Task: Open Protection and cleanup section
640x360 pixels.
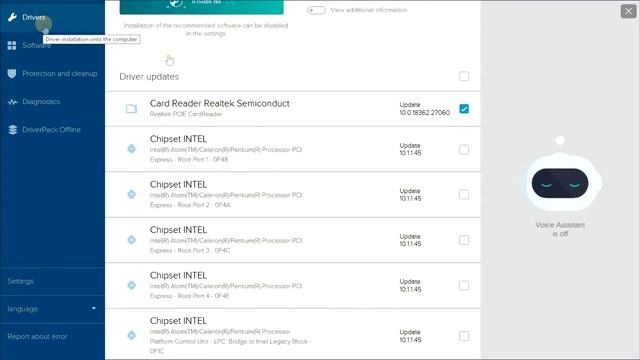Action: (52, 73)
